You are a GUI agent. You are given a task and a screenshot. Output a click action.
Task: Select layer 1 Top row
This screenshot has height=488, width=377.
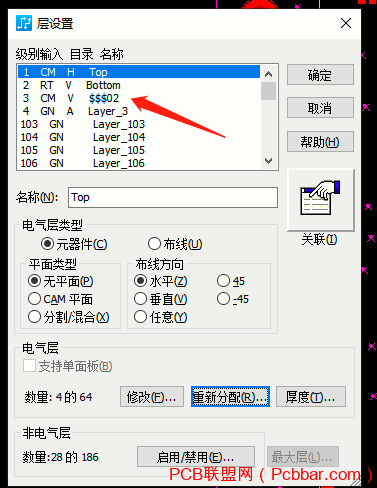pyautogui.click(x=139, y=72)
